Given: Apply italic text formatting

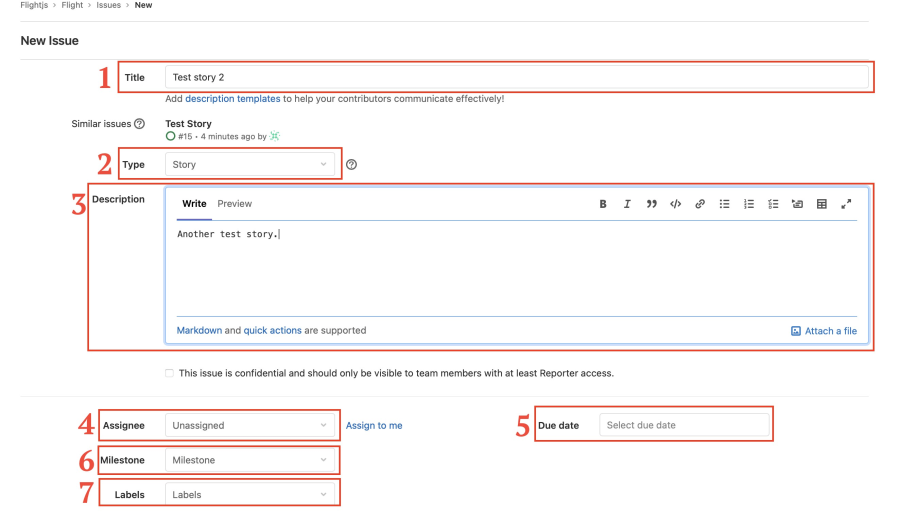Looking at the screenshot, I should click(x=627, y=204).
